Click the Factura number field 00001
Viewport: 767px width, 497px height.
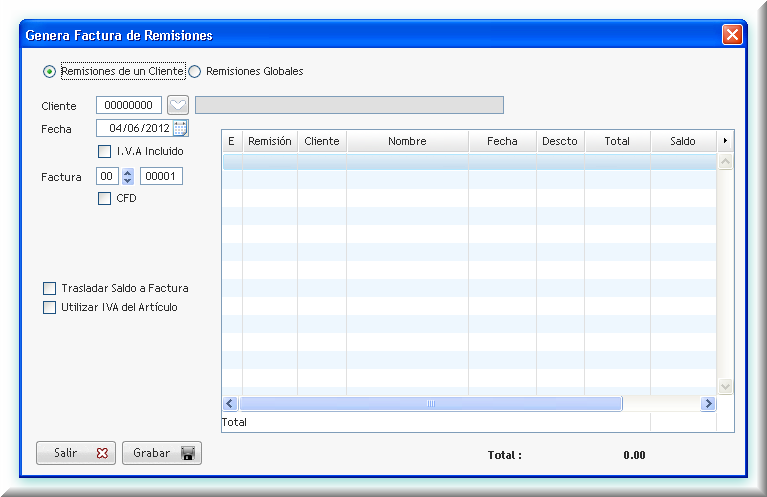(161, 176)
